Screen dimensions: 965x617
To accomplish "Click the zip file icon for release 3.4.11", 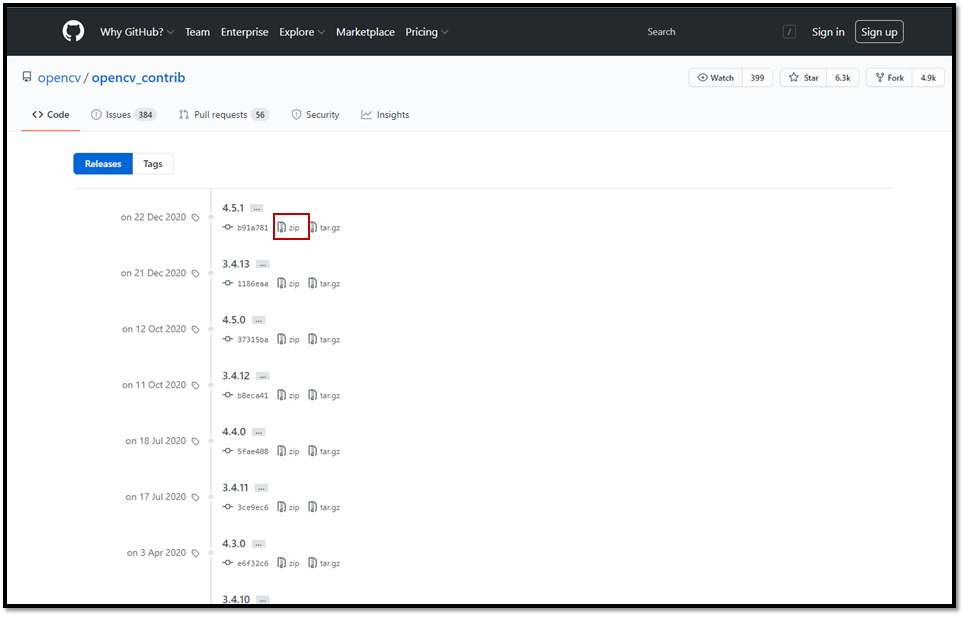I will tap(281, 507).
